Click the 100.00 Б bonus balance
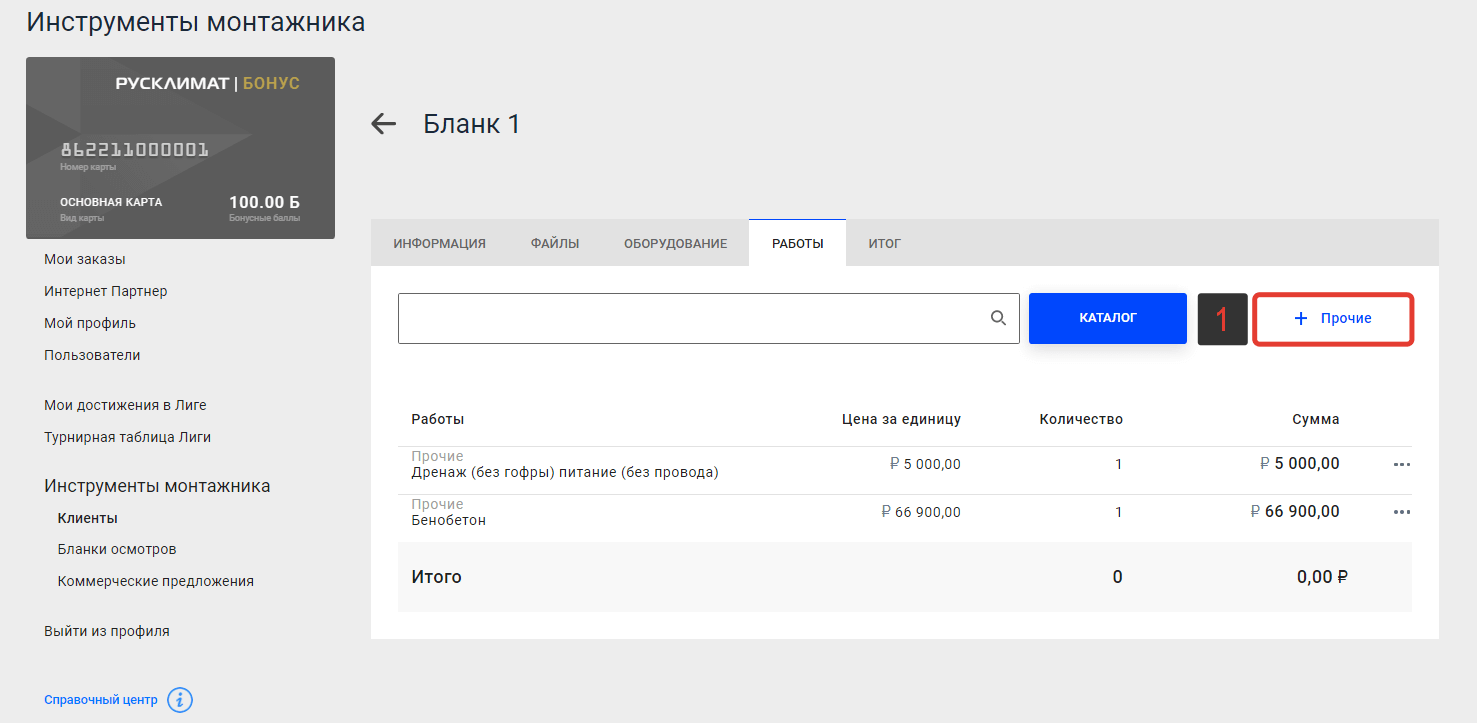This screenshot has width=1477, height=723. coord(264,202)
